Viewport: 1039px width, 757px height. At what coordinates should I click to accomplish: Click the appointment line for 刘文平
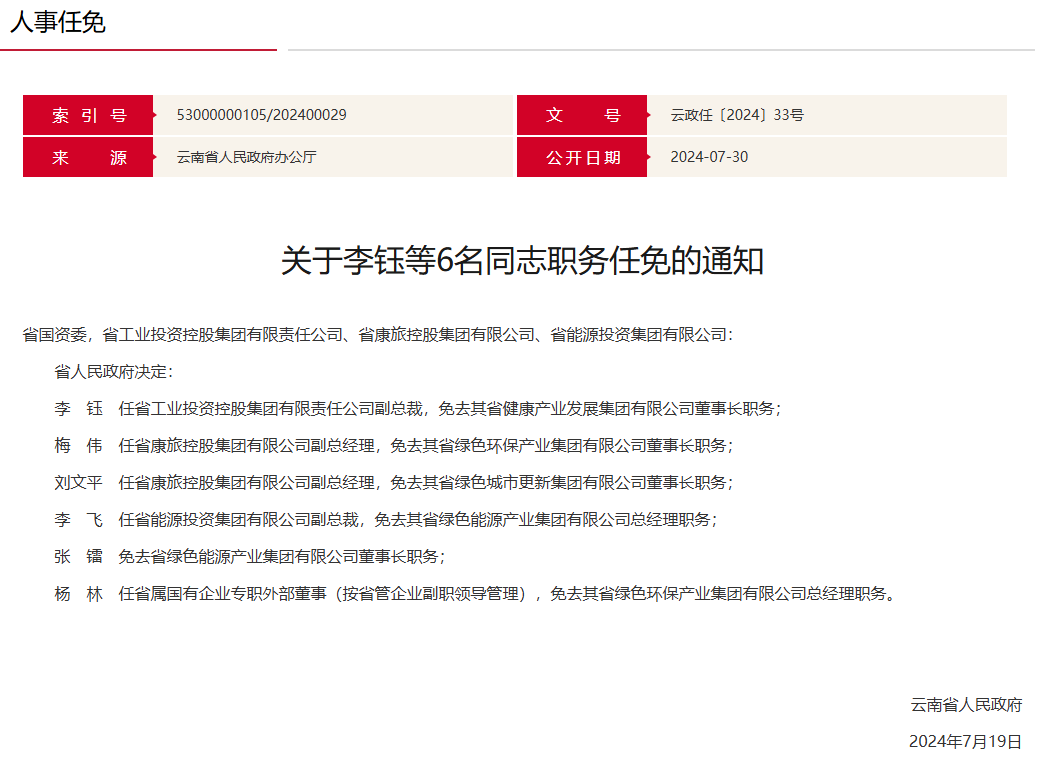coord(394,483)
